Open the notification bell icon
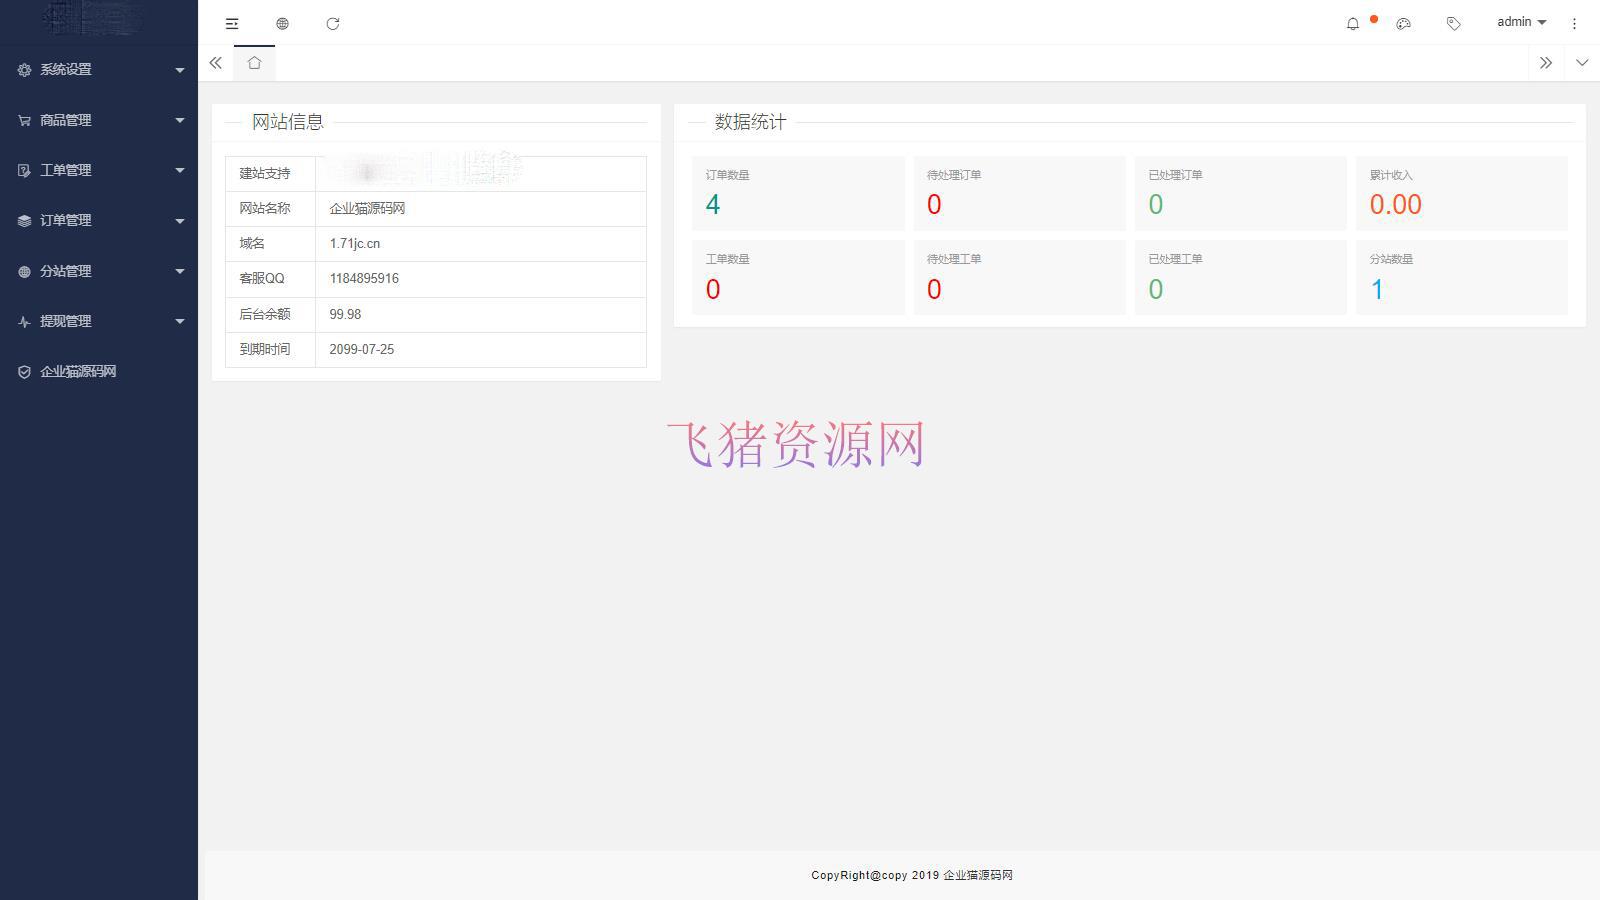 1353,23
